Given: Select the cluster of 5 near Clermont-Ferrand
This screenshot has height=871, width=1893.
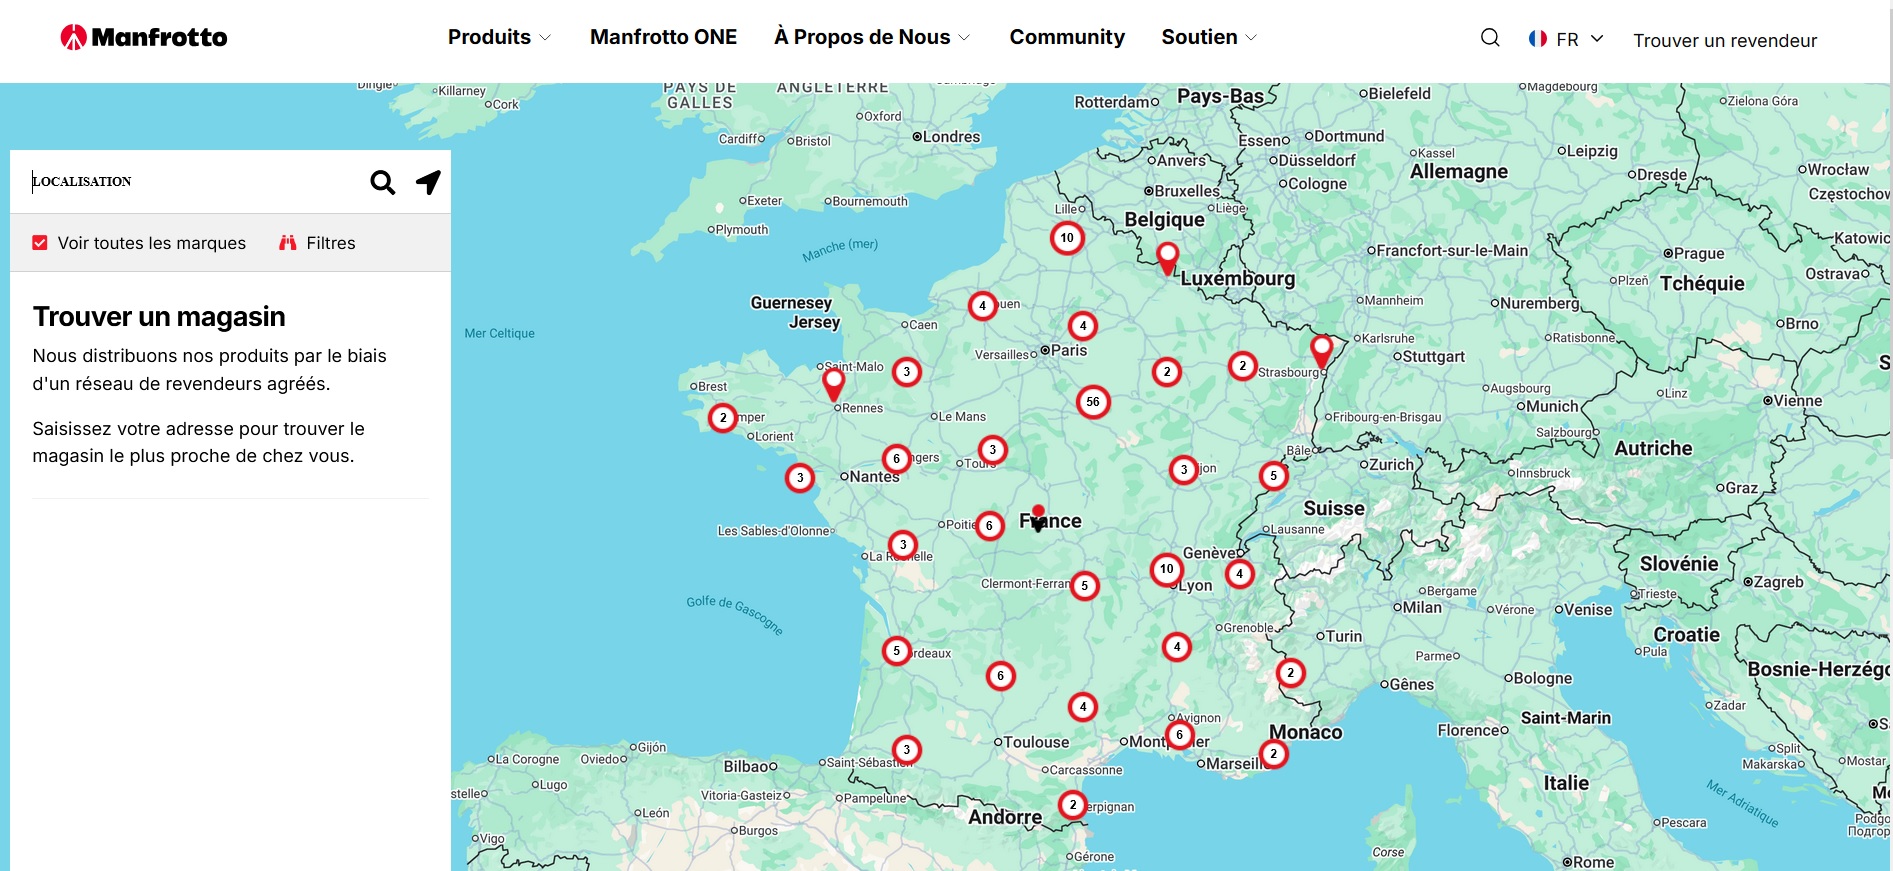Looking at the screenshot, I should coord(1085,586).
